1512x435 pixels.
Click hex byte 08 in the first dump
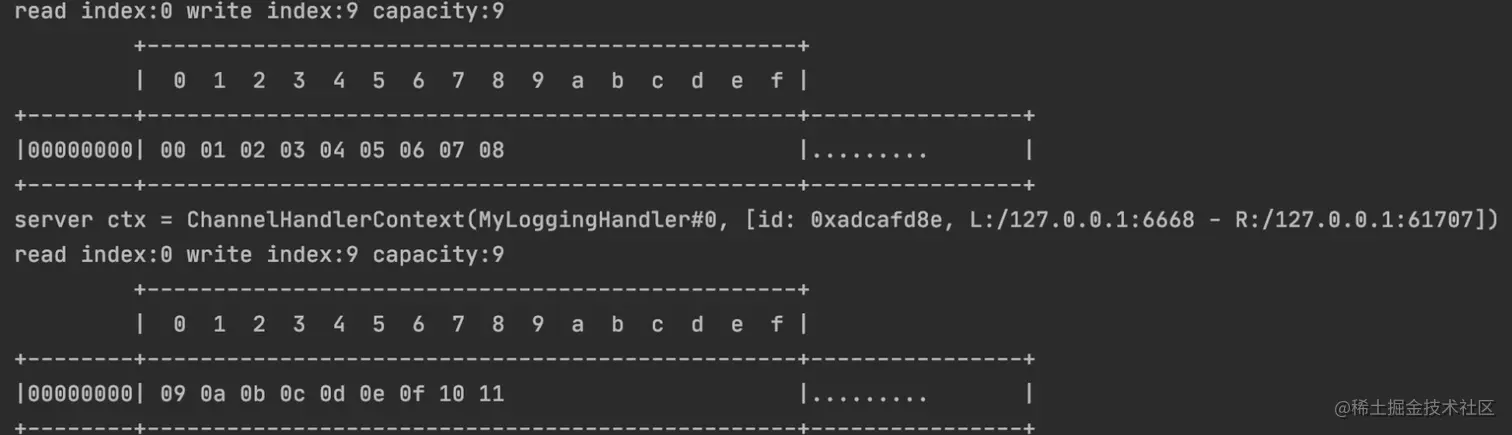tap(491, 150)
